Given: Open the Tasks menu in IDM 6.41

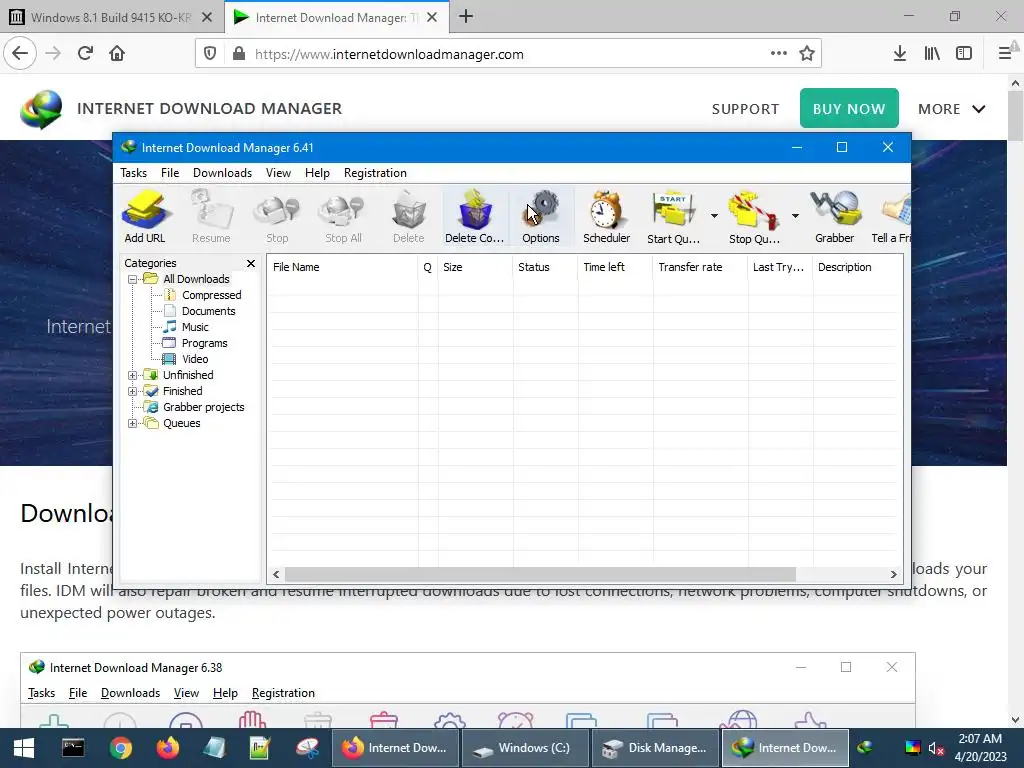Looking at the screenshot, I should point(133,173).
